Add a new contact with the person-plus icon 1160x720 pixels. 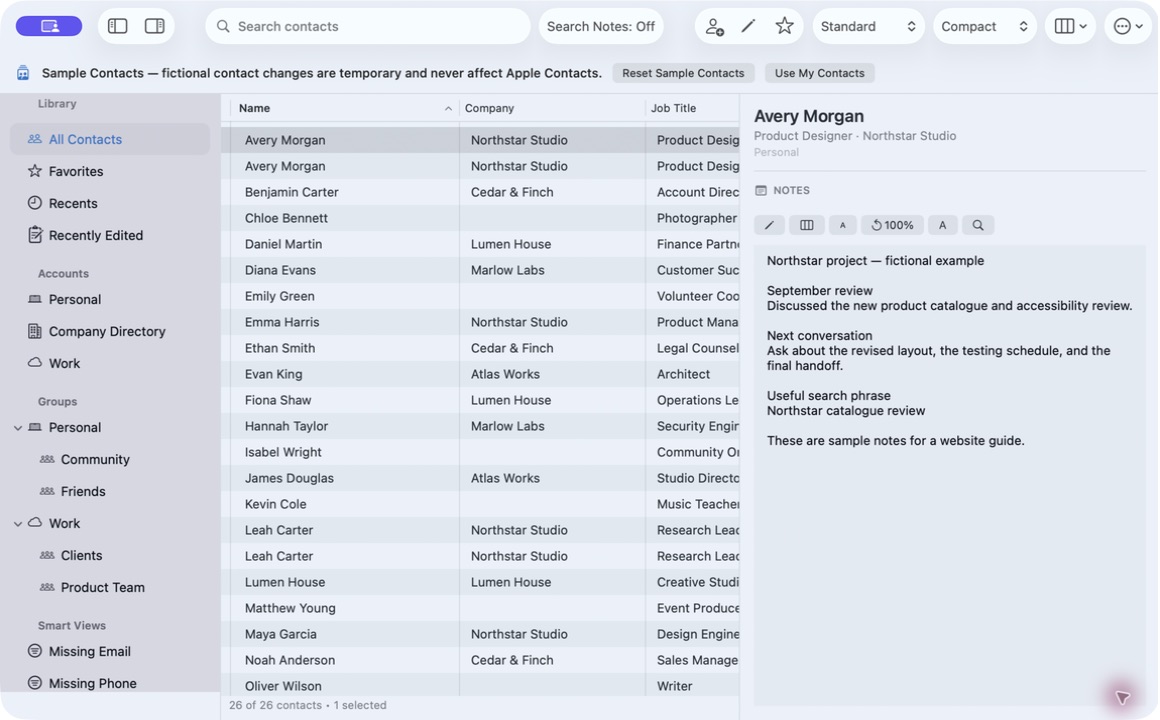[x=714, y=27]
